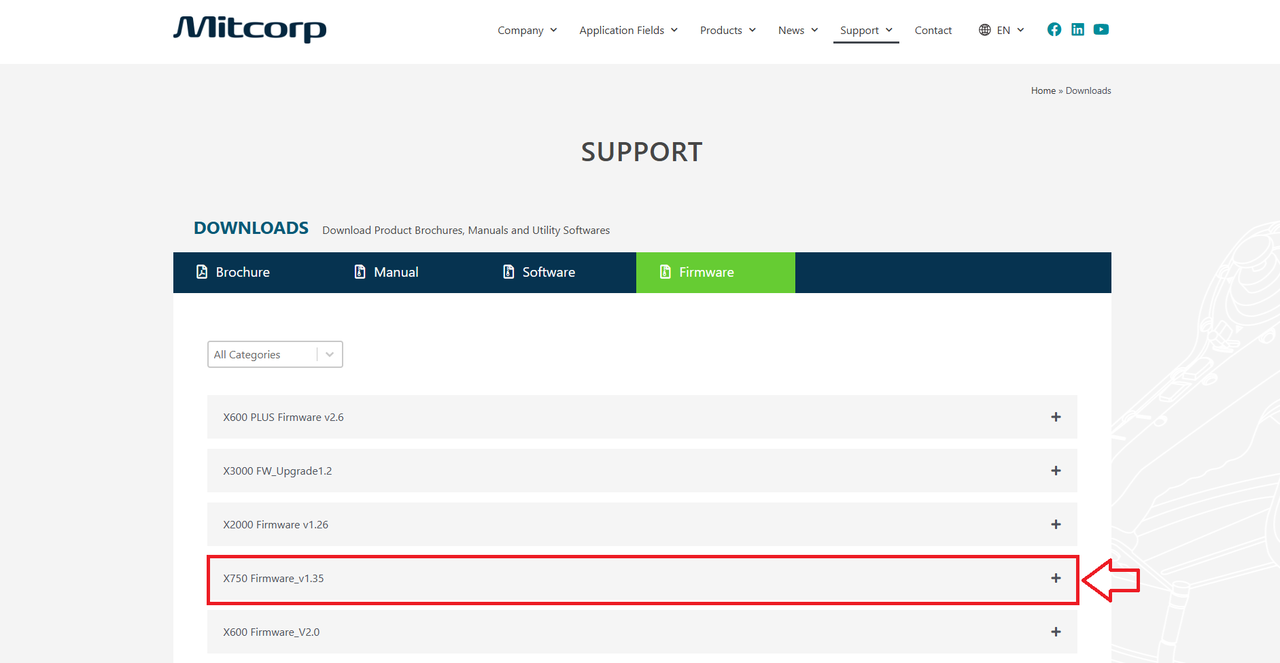Click the X750 Firmware_v1.35 title

[273, 578]
